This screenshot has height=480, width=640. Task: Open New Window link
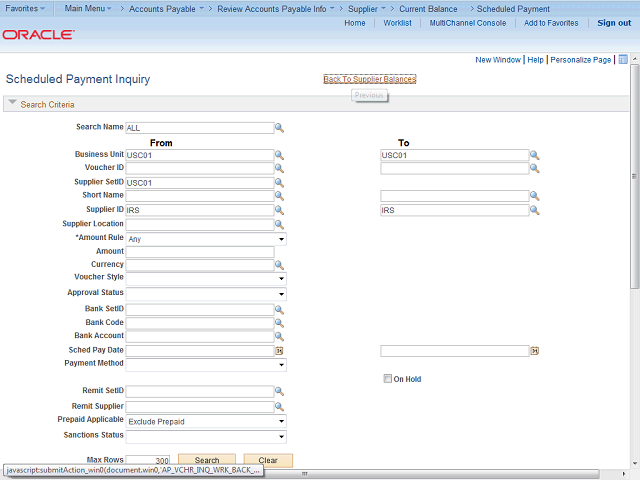[x=498, y=60]
